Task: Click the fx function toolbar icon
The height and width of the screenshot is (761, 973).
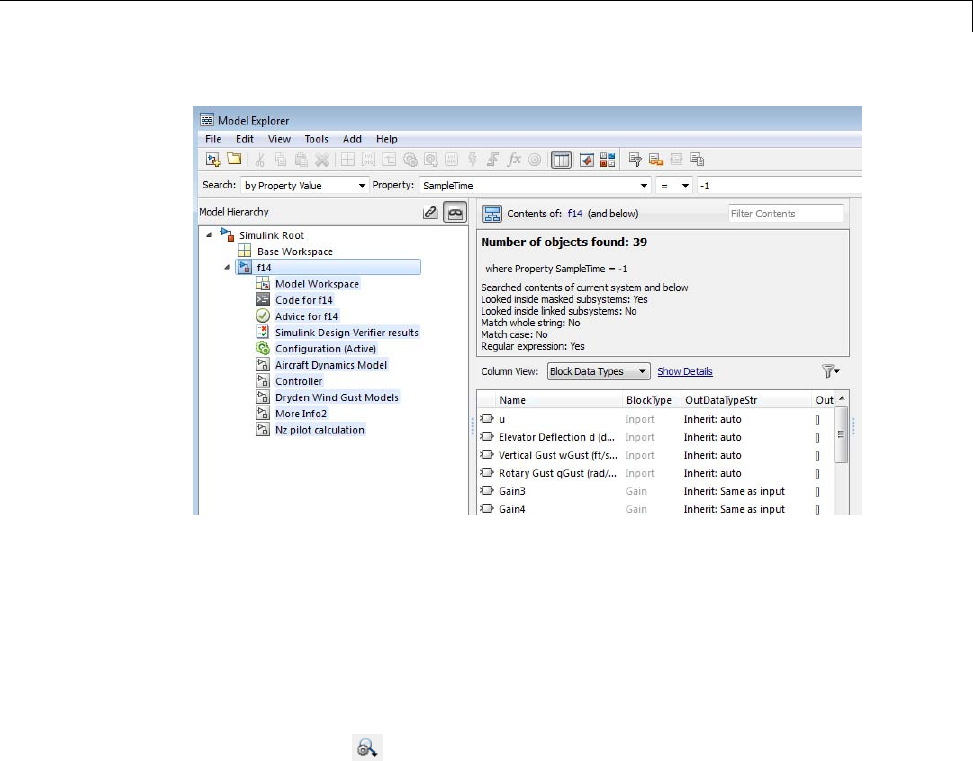Action: pyautogui.click(x=514, y=160)
